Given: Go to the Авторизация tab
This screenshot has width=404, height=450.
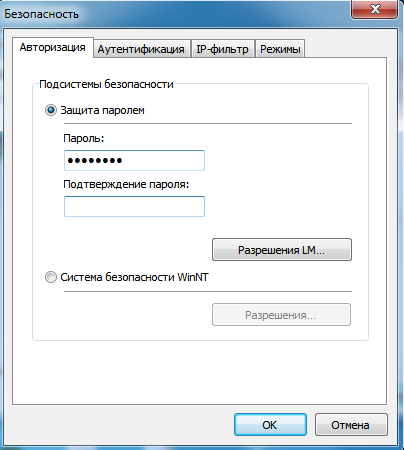Looking at the screenshot, I should coord(53,47).
